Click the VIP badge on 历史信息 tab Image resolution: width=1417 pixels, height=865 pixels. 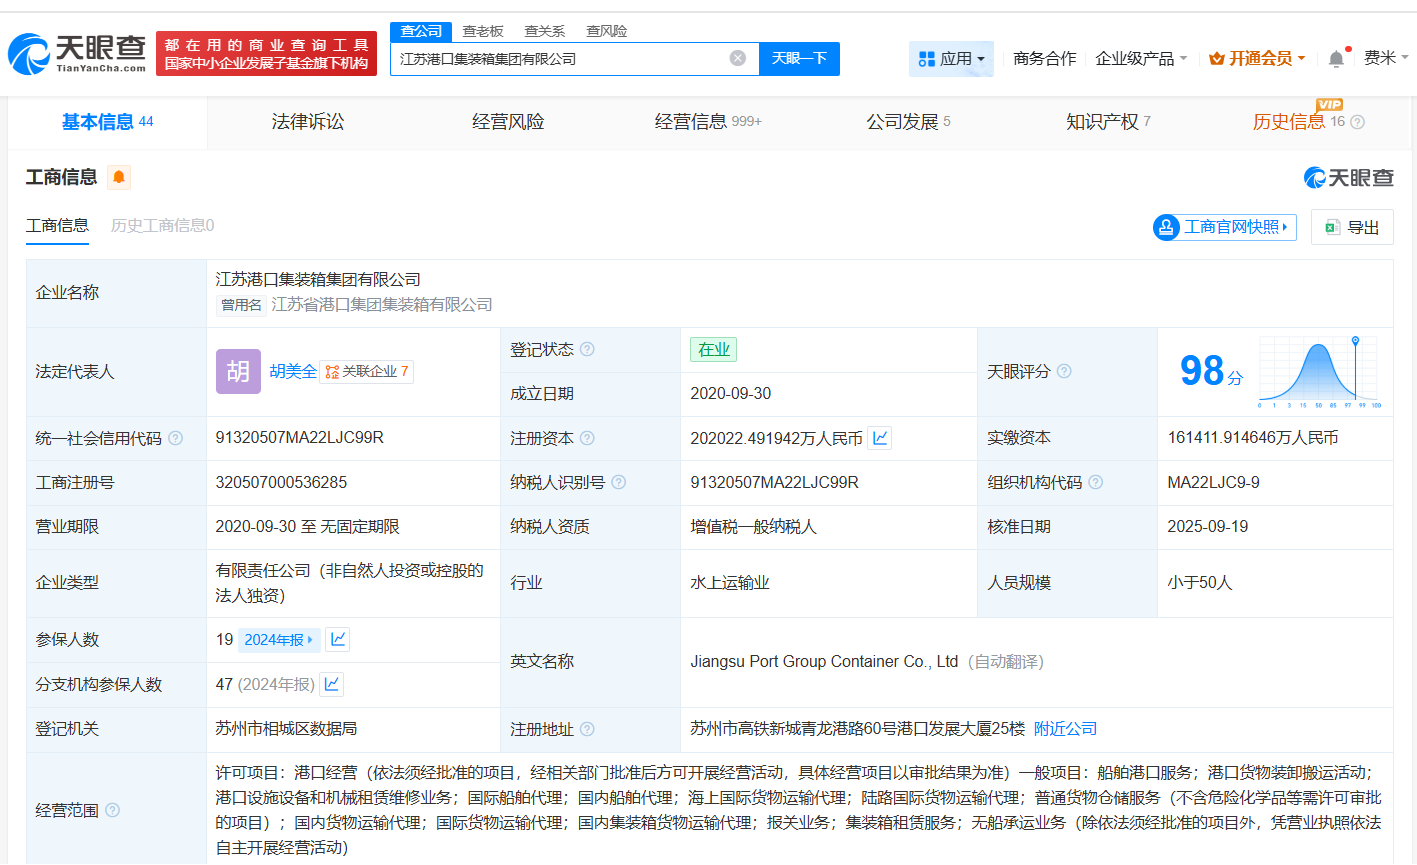[x=1329, y=105]
